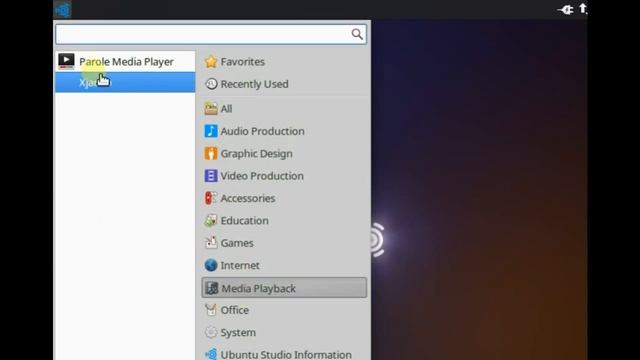
Task: Select the highlighted Xjadeo entry
Action: click(x=125, y=82)
